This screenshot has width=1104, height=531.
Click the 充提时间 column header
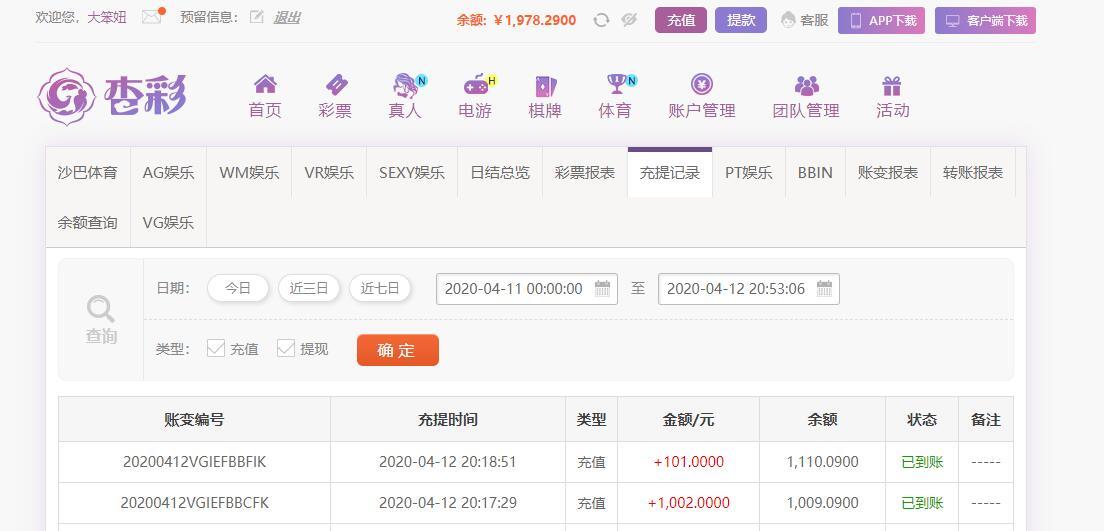point(448,420)
